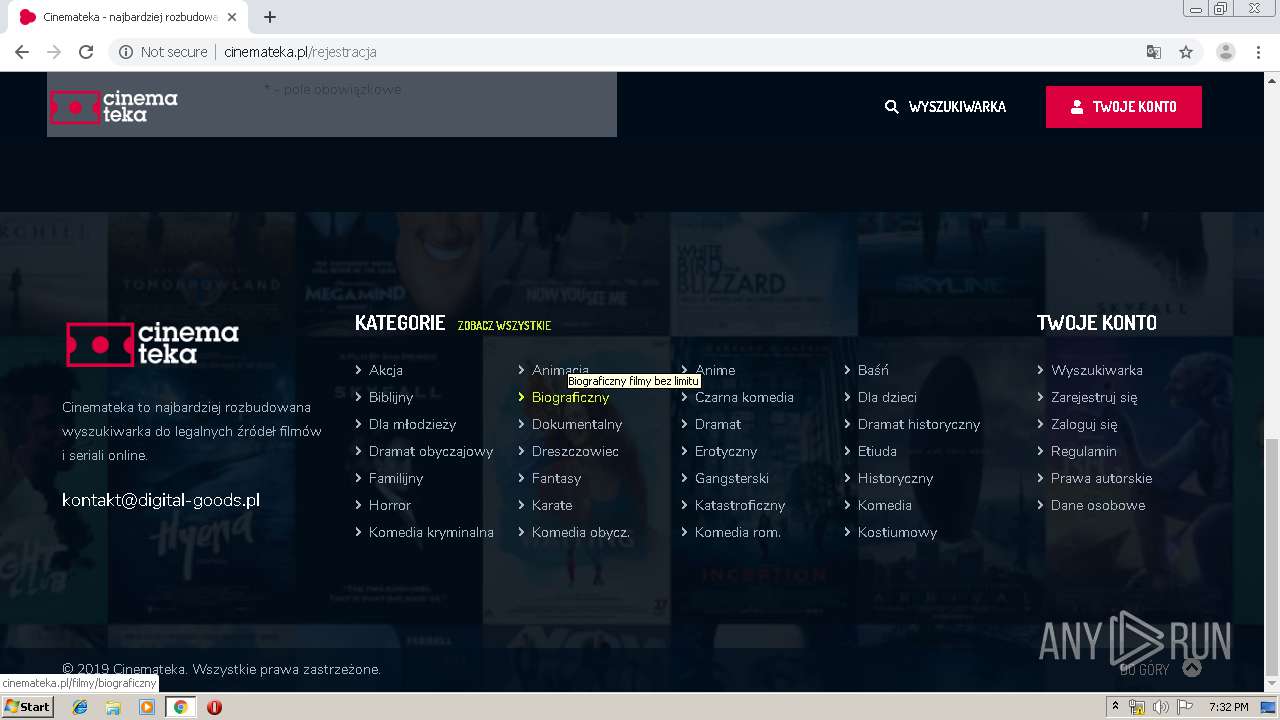Open Prawa autorskie link
The height and width of the screenshot is (720, 1280).
click(x=1101, y=478)
